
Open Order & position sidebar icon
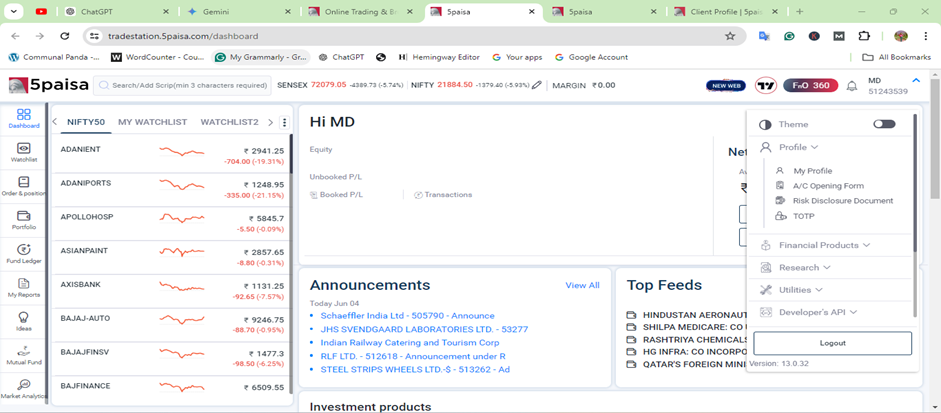click(23, 186)
